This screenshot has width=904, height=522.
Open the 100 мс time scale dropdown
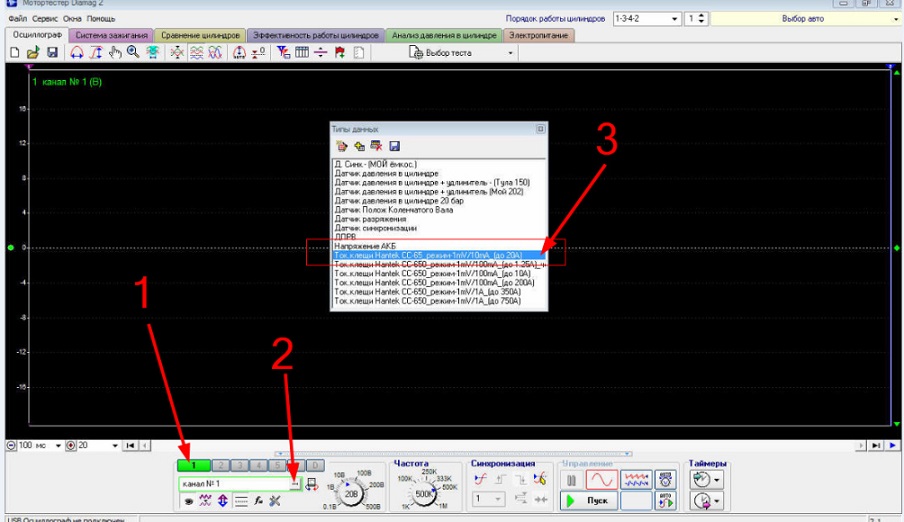(x=58, y=445)
